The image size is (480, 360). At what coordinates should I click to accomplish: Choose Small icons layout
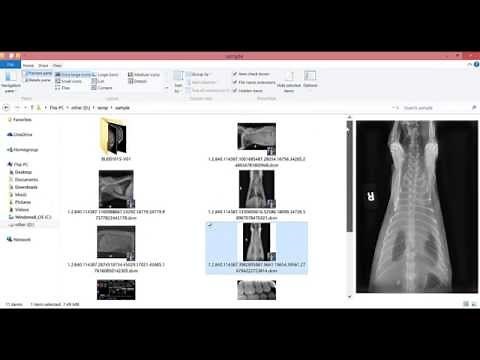tap(69, 81)
